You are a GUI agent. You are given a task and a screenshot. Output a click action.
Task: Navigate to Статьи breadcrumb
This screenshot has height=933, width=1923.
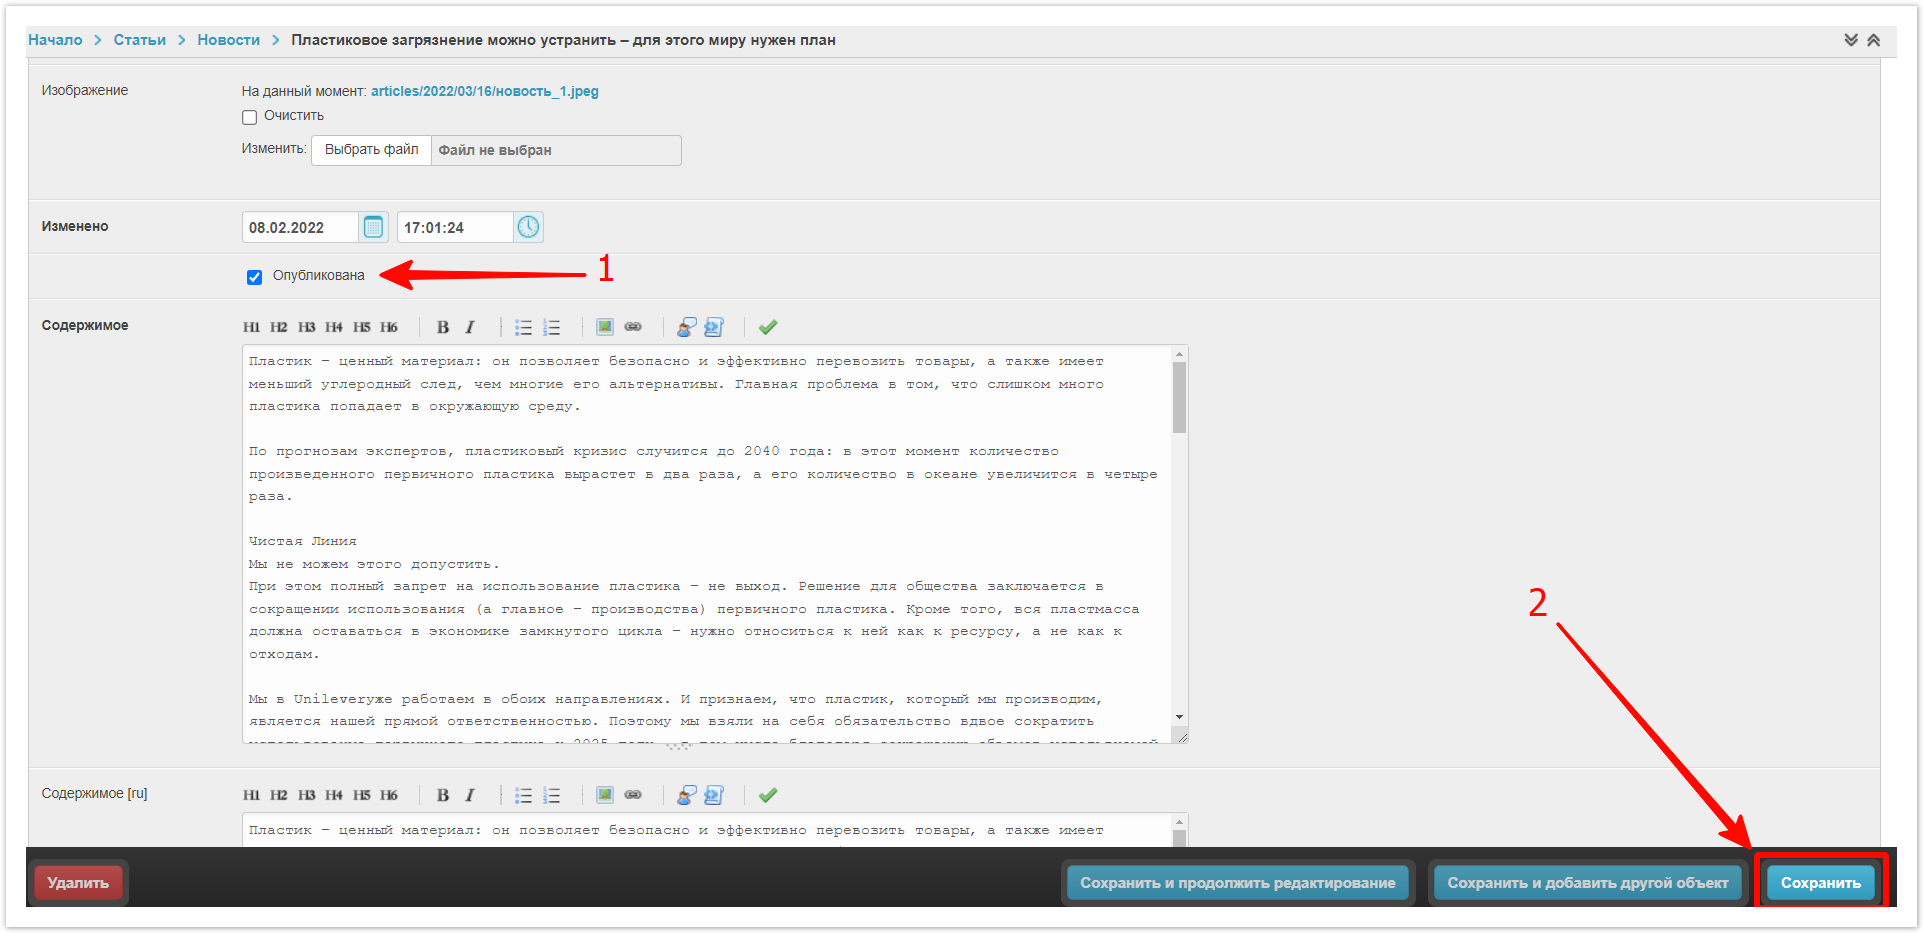(x=140, y=40)
